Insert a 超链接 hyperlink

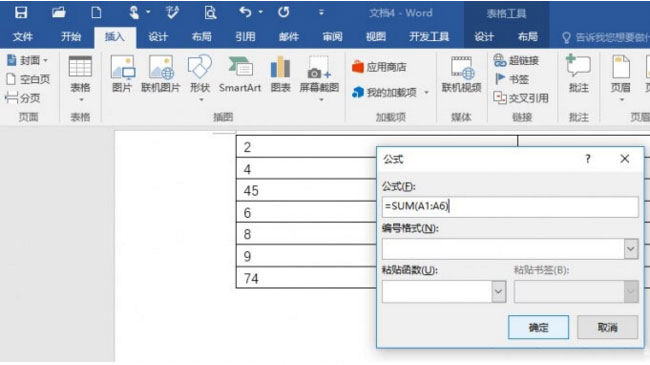tap(517, 61)
